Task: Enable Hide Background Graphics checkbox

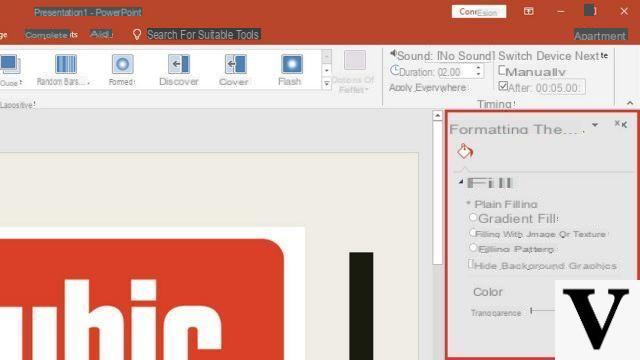Action: 471,264
